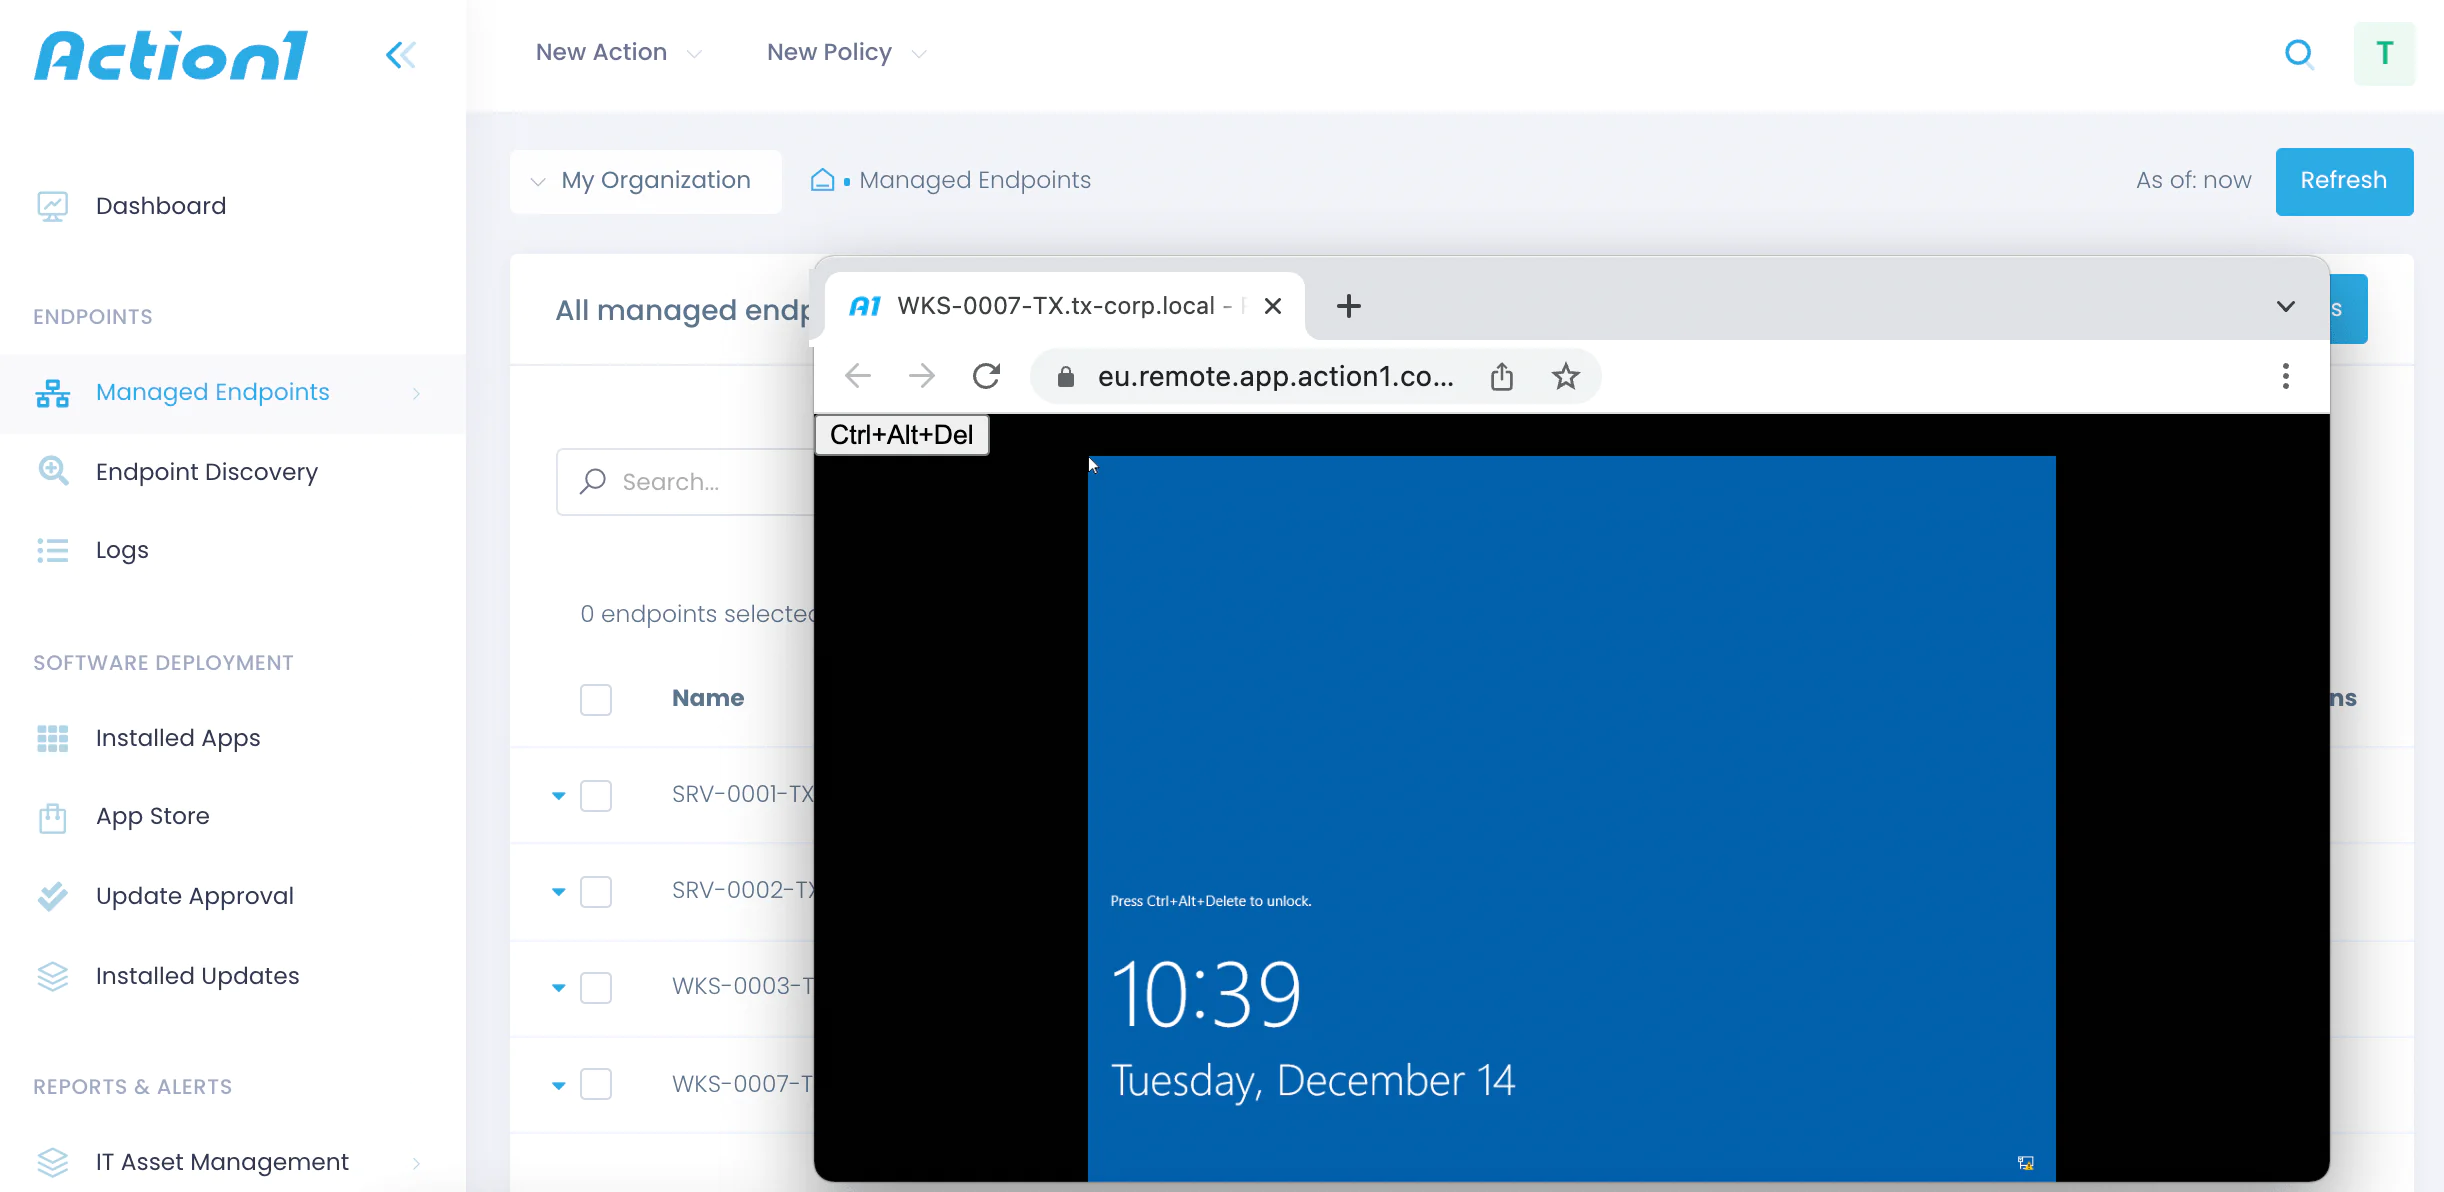Tick the checkbox for WKS-0003 endpoint
2444x1192 pixels.
[x=596, y=987]
